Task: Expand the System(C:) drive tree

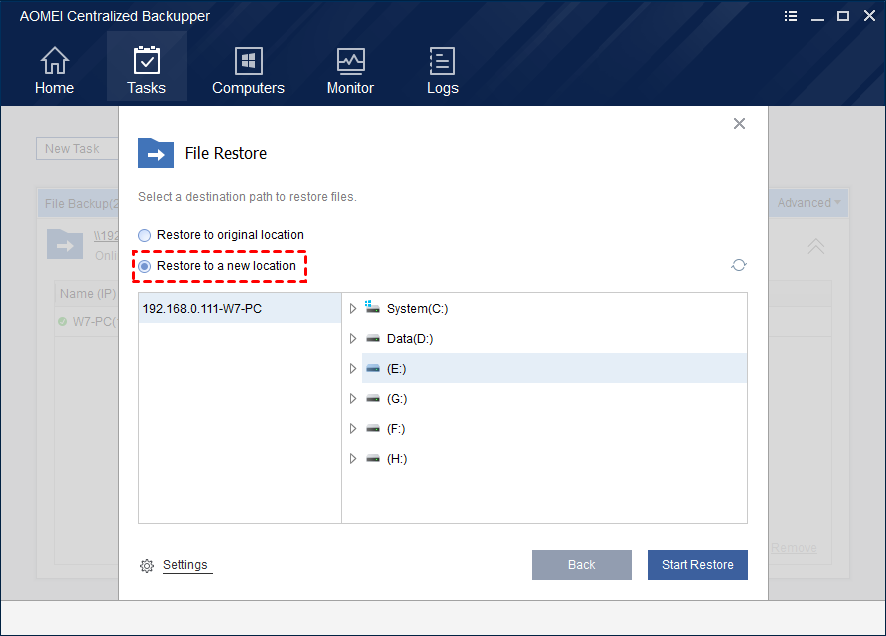Action: tap(353, 308)
